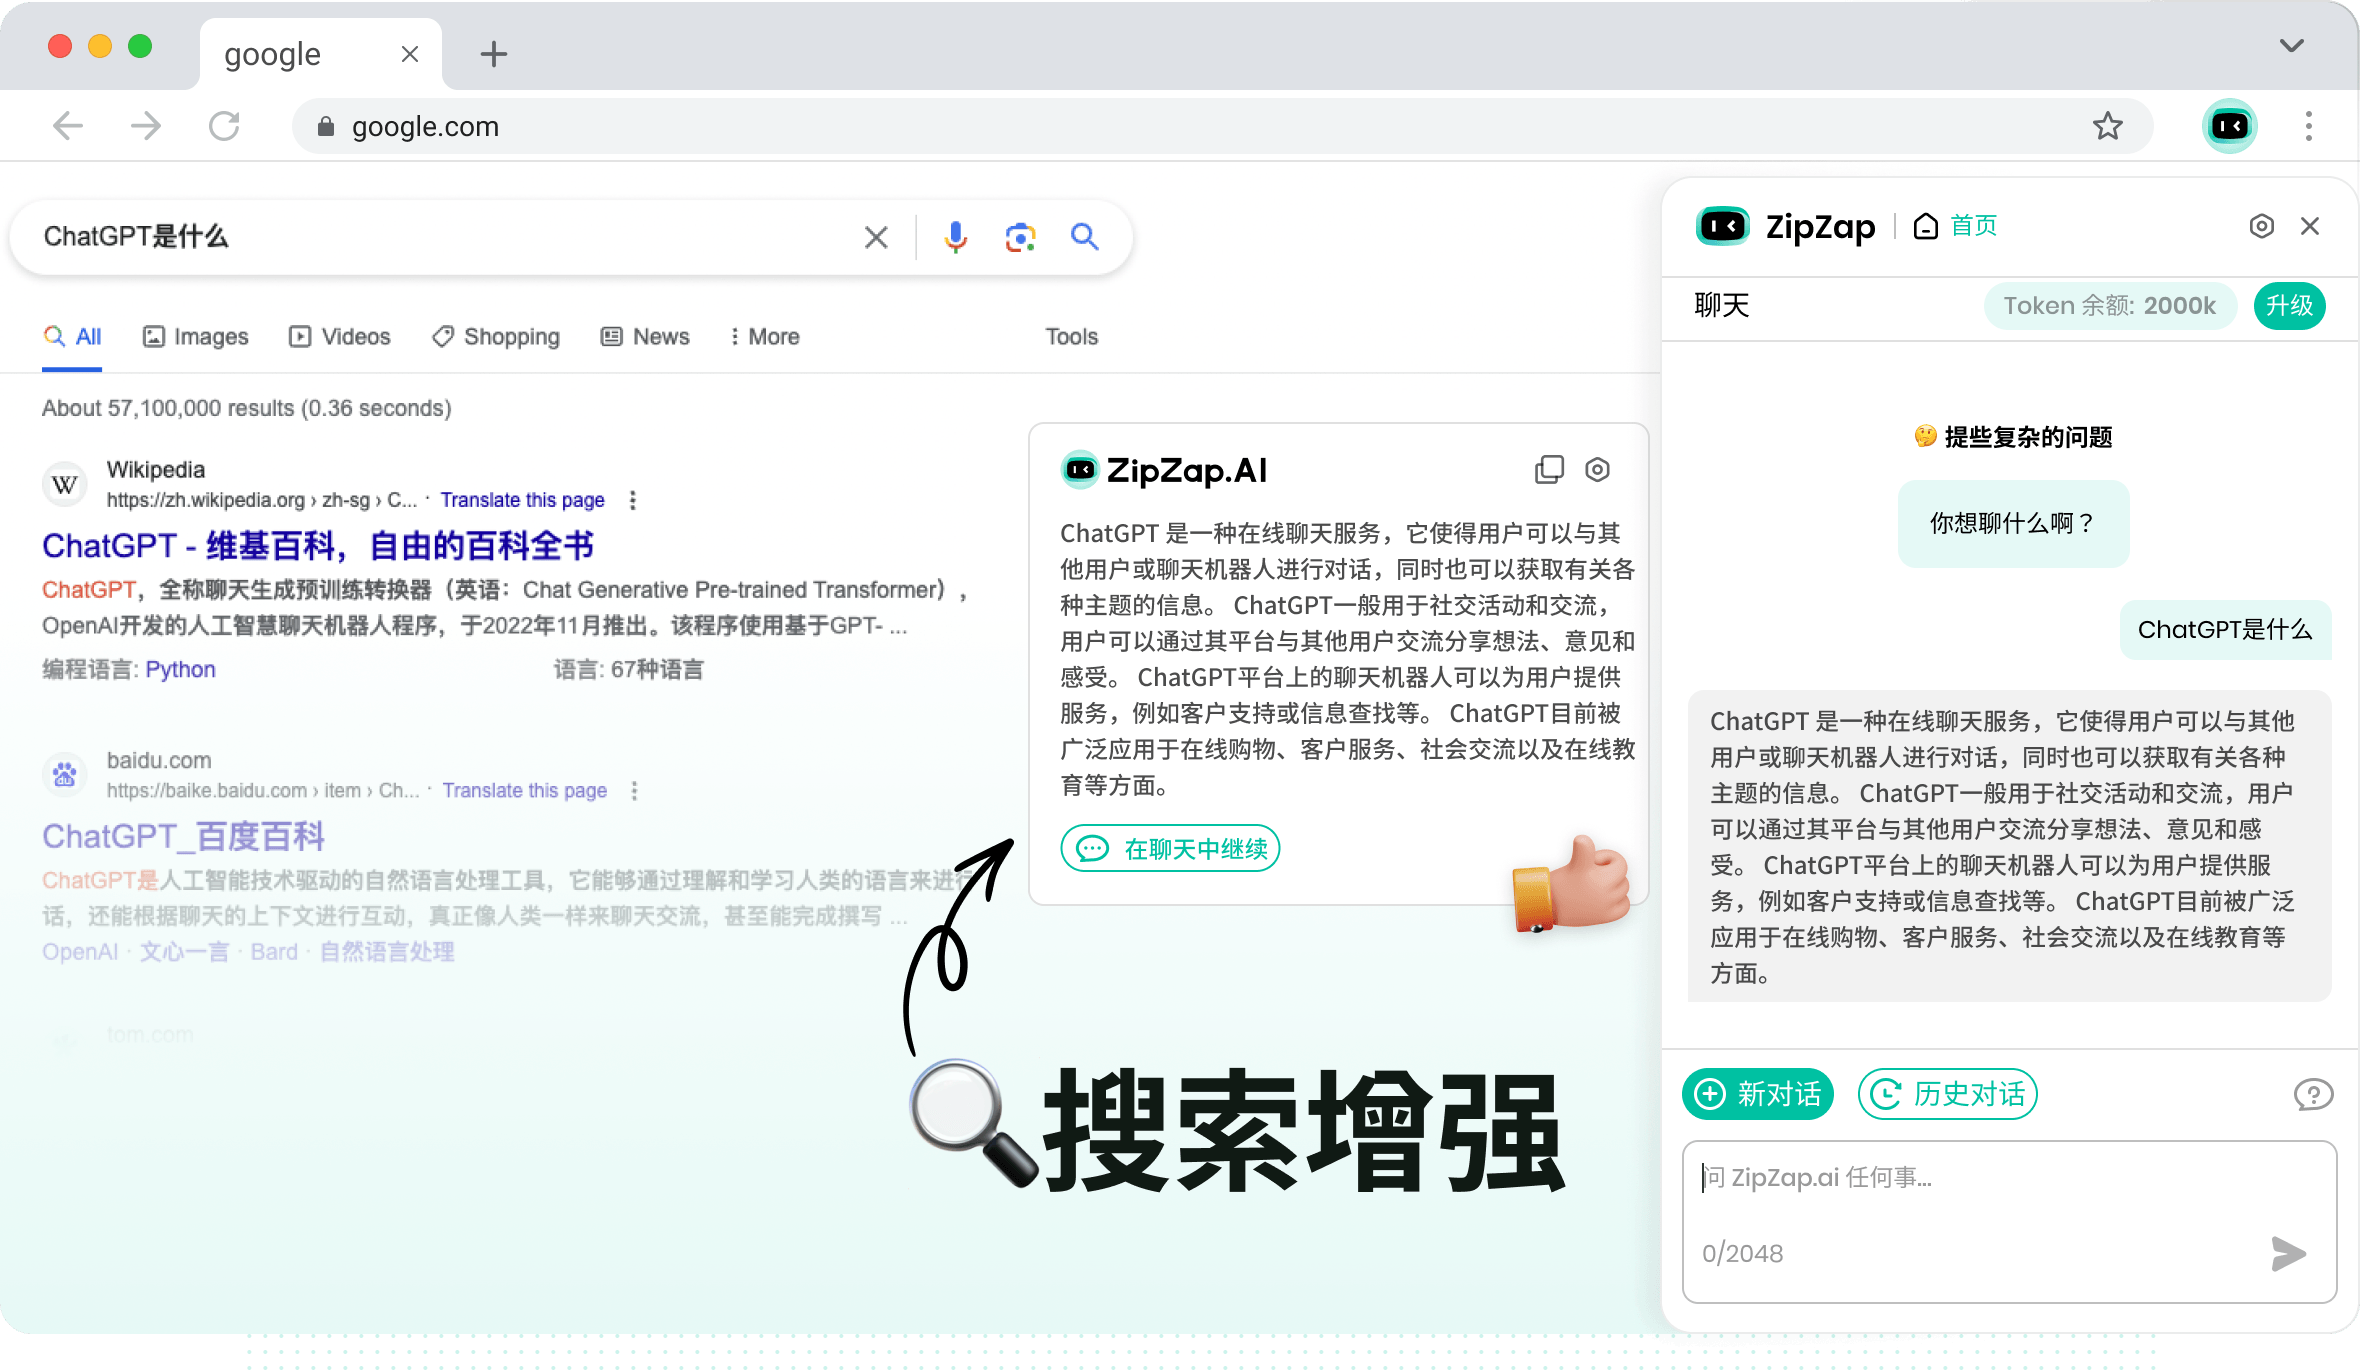
Task: Open options menu for Wikipedia result
Action: coord(632,500)
